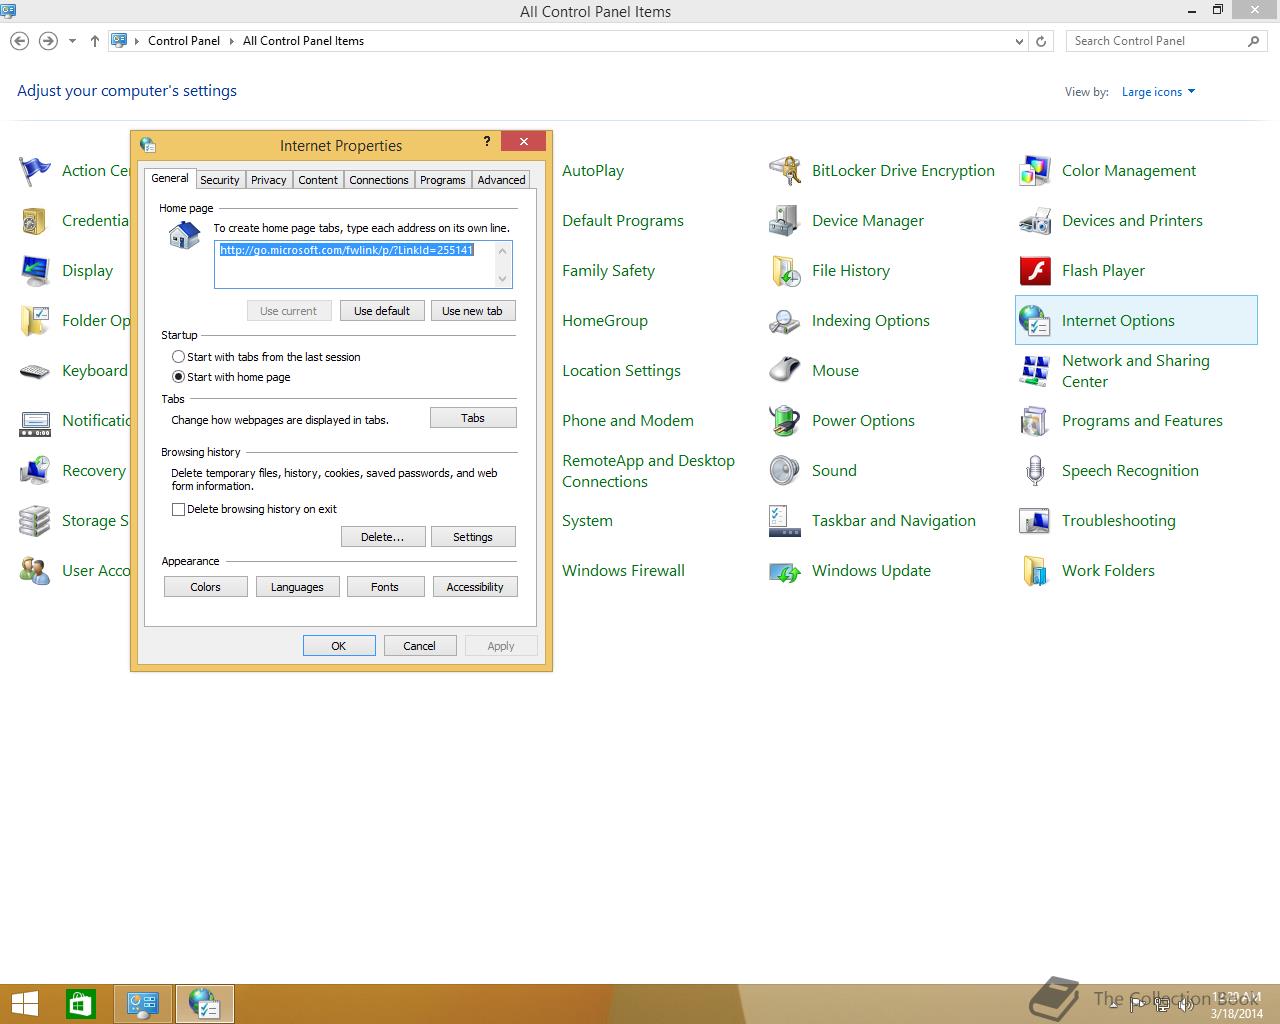Open the Mouse icon
Viewport: 1280px width, 1024px height.
point(785,371)
